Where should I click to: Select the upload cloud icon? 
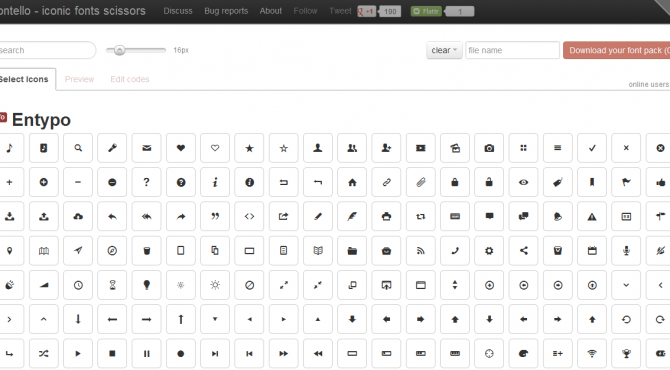78,217
